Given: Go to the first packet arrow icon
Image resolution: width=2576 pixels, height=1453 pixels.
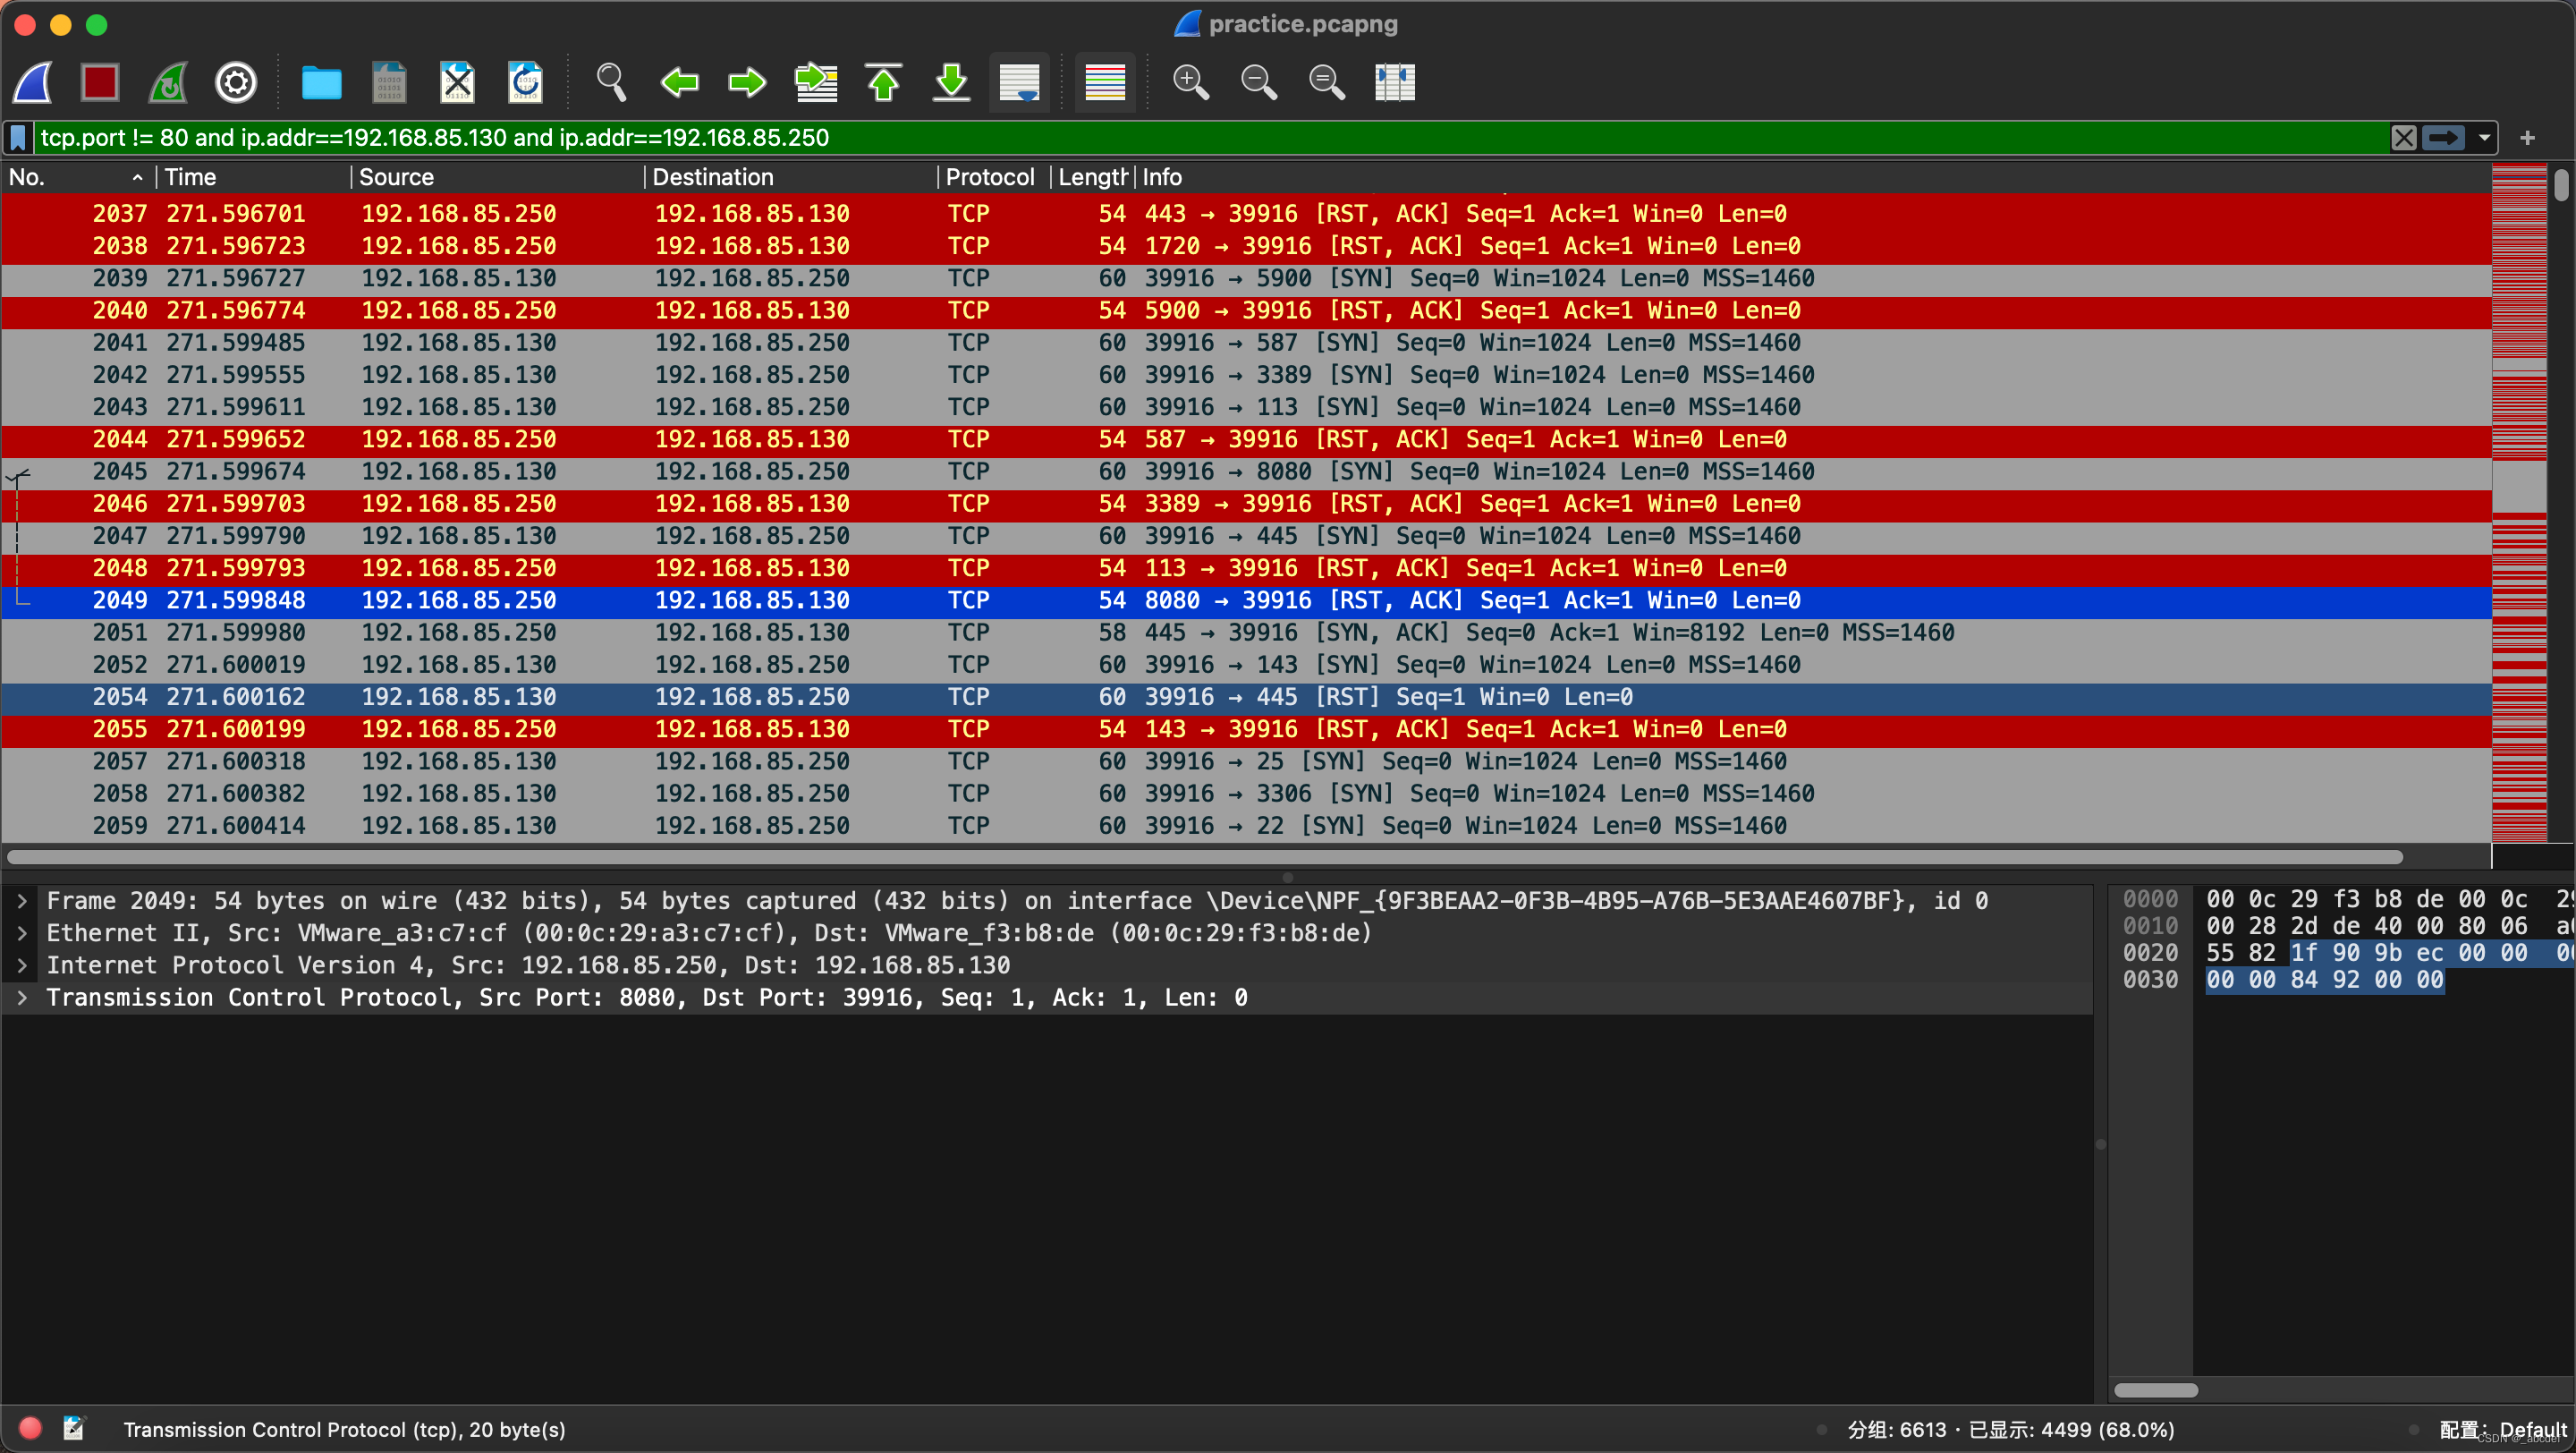Looking at the screenshot, I should [x=883, y=82].
